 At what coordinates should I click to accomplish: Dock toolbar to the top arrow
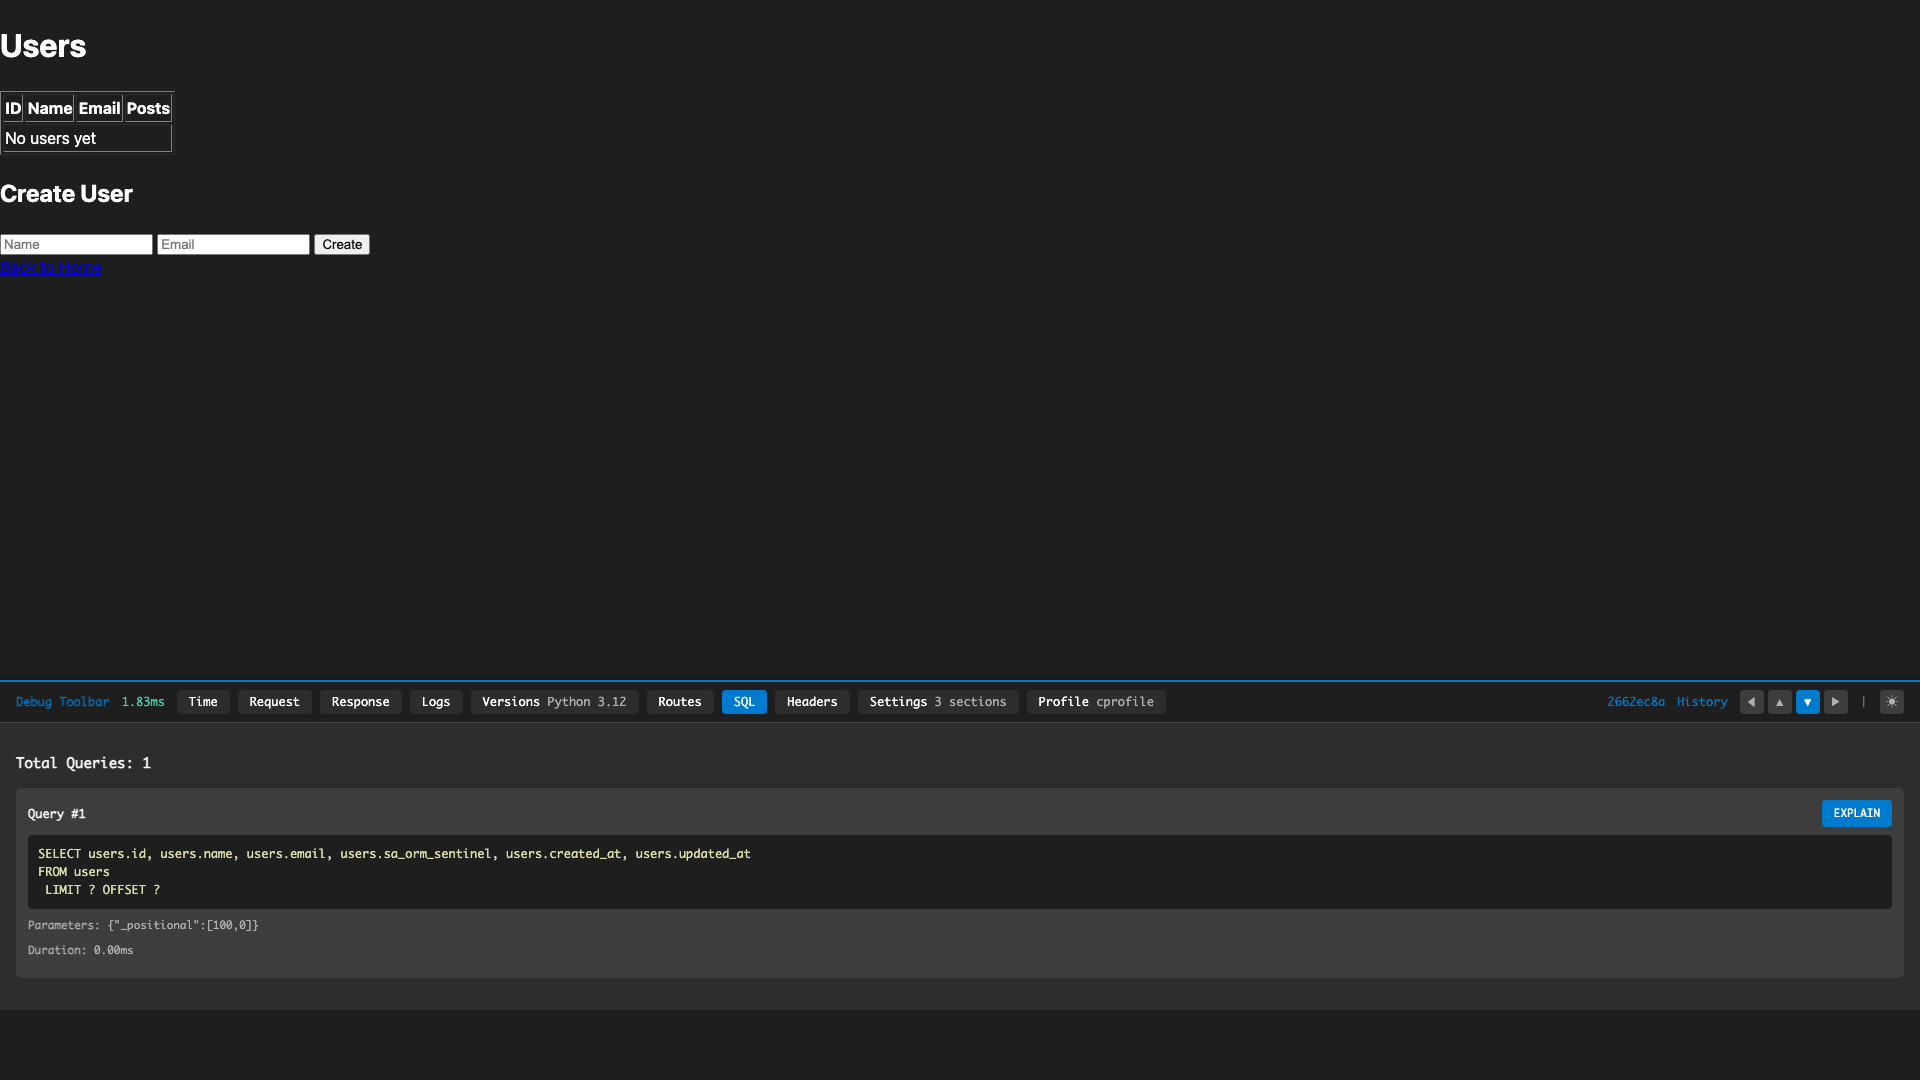[1779, 702]
